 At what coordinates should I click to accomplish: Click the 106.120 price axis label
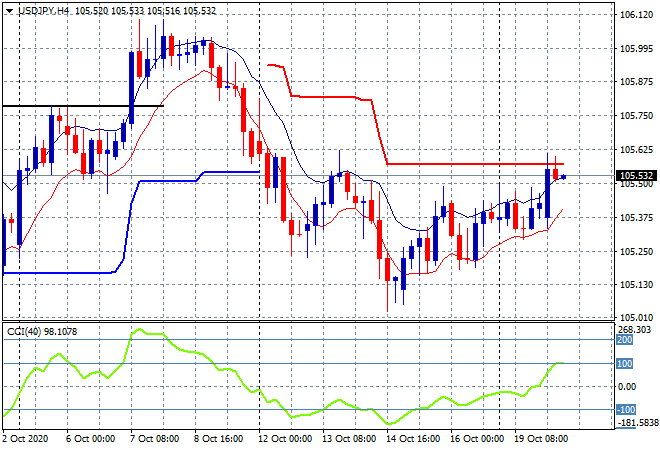tap(639, 15)
